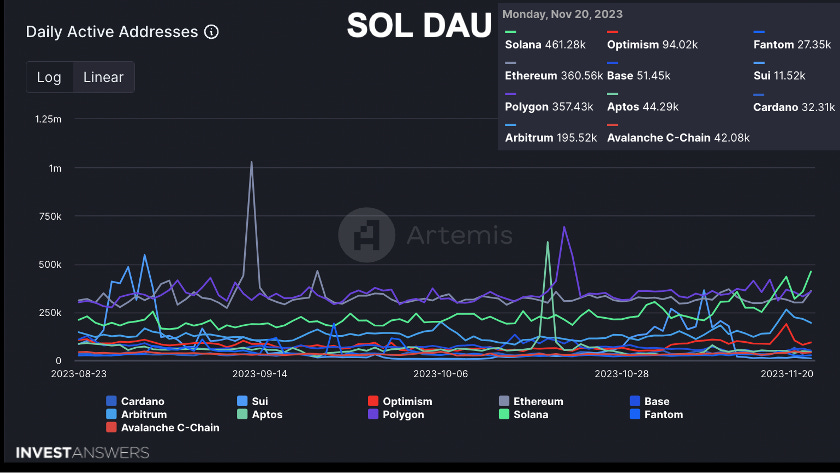Click the 2023-10-06 x-axis date
The height and width of the screenshot is (473, 840).
click(441, 373)
